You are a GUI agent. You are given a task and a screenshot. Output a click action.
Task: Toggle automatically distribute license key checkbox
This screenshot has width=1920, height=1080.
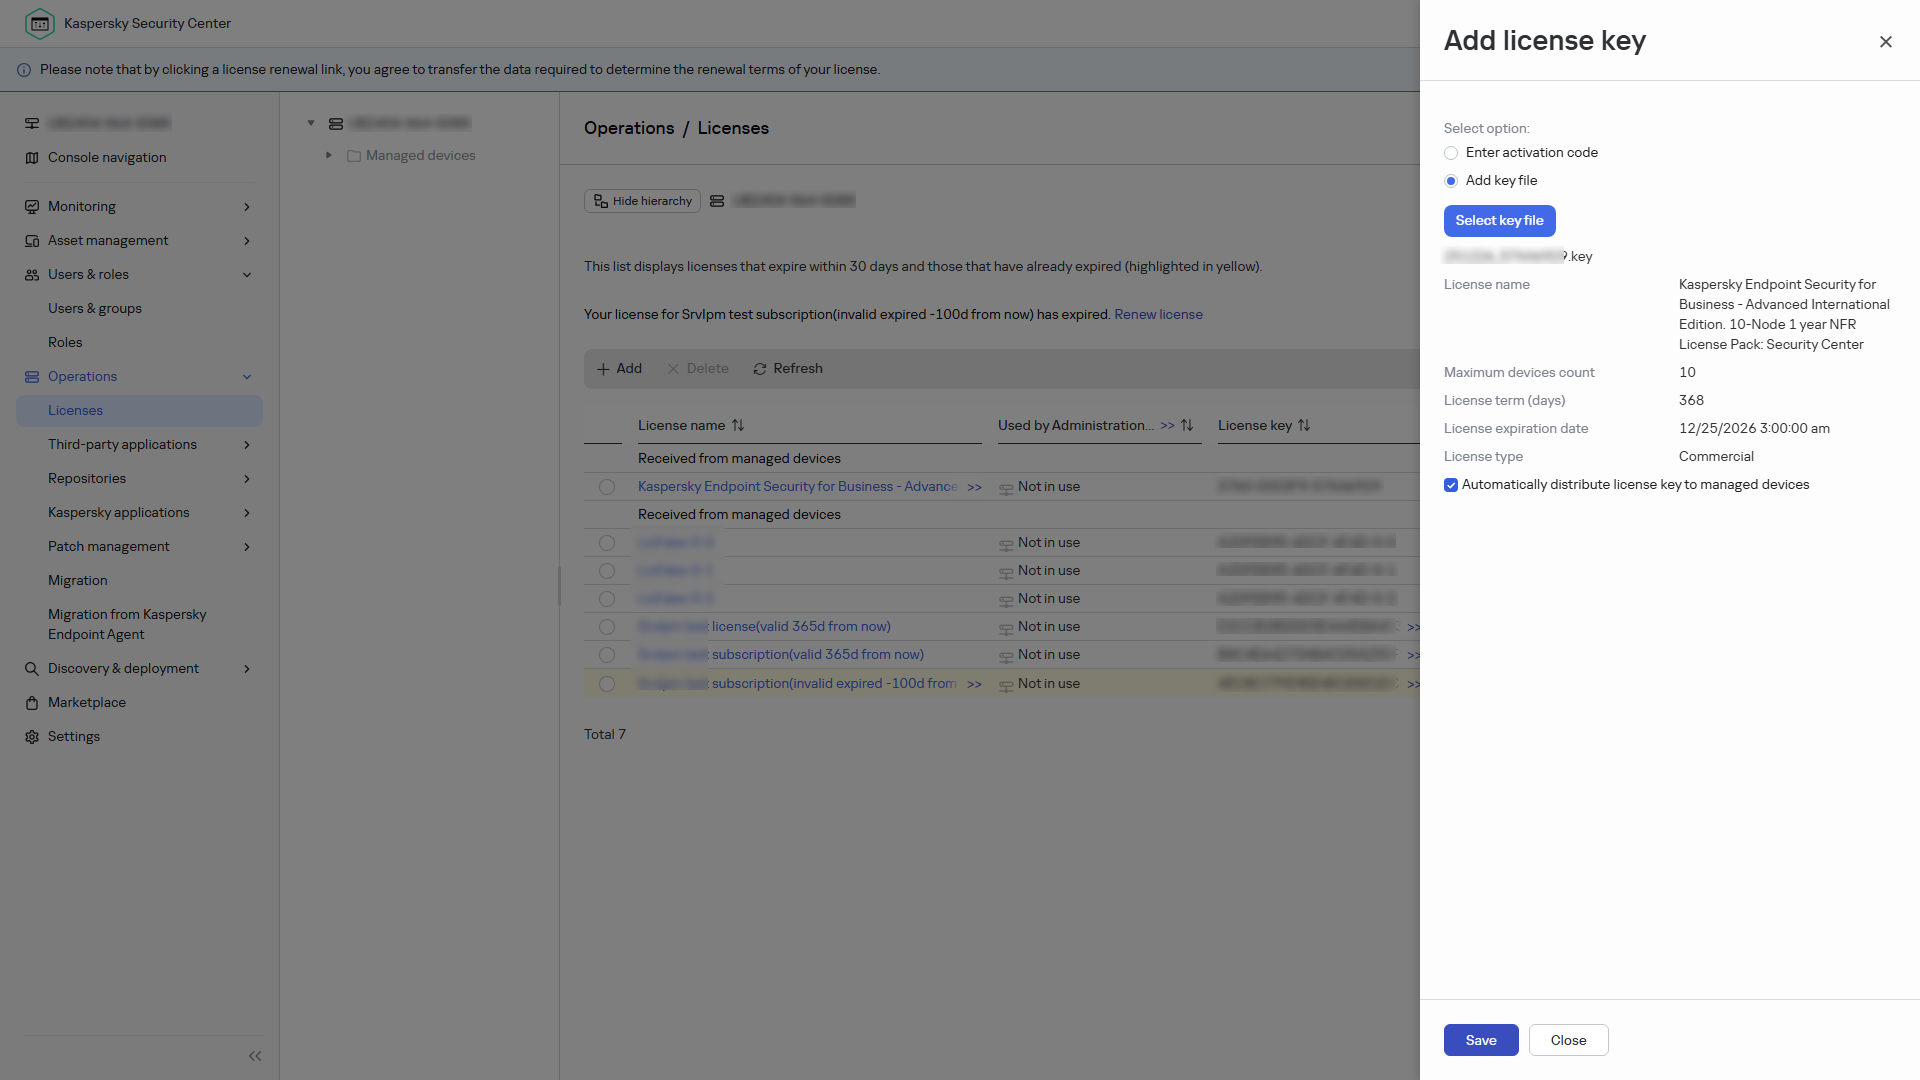1451,485
